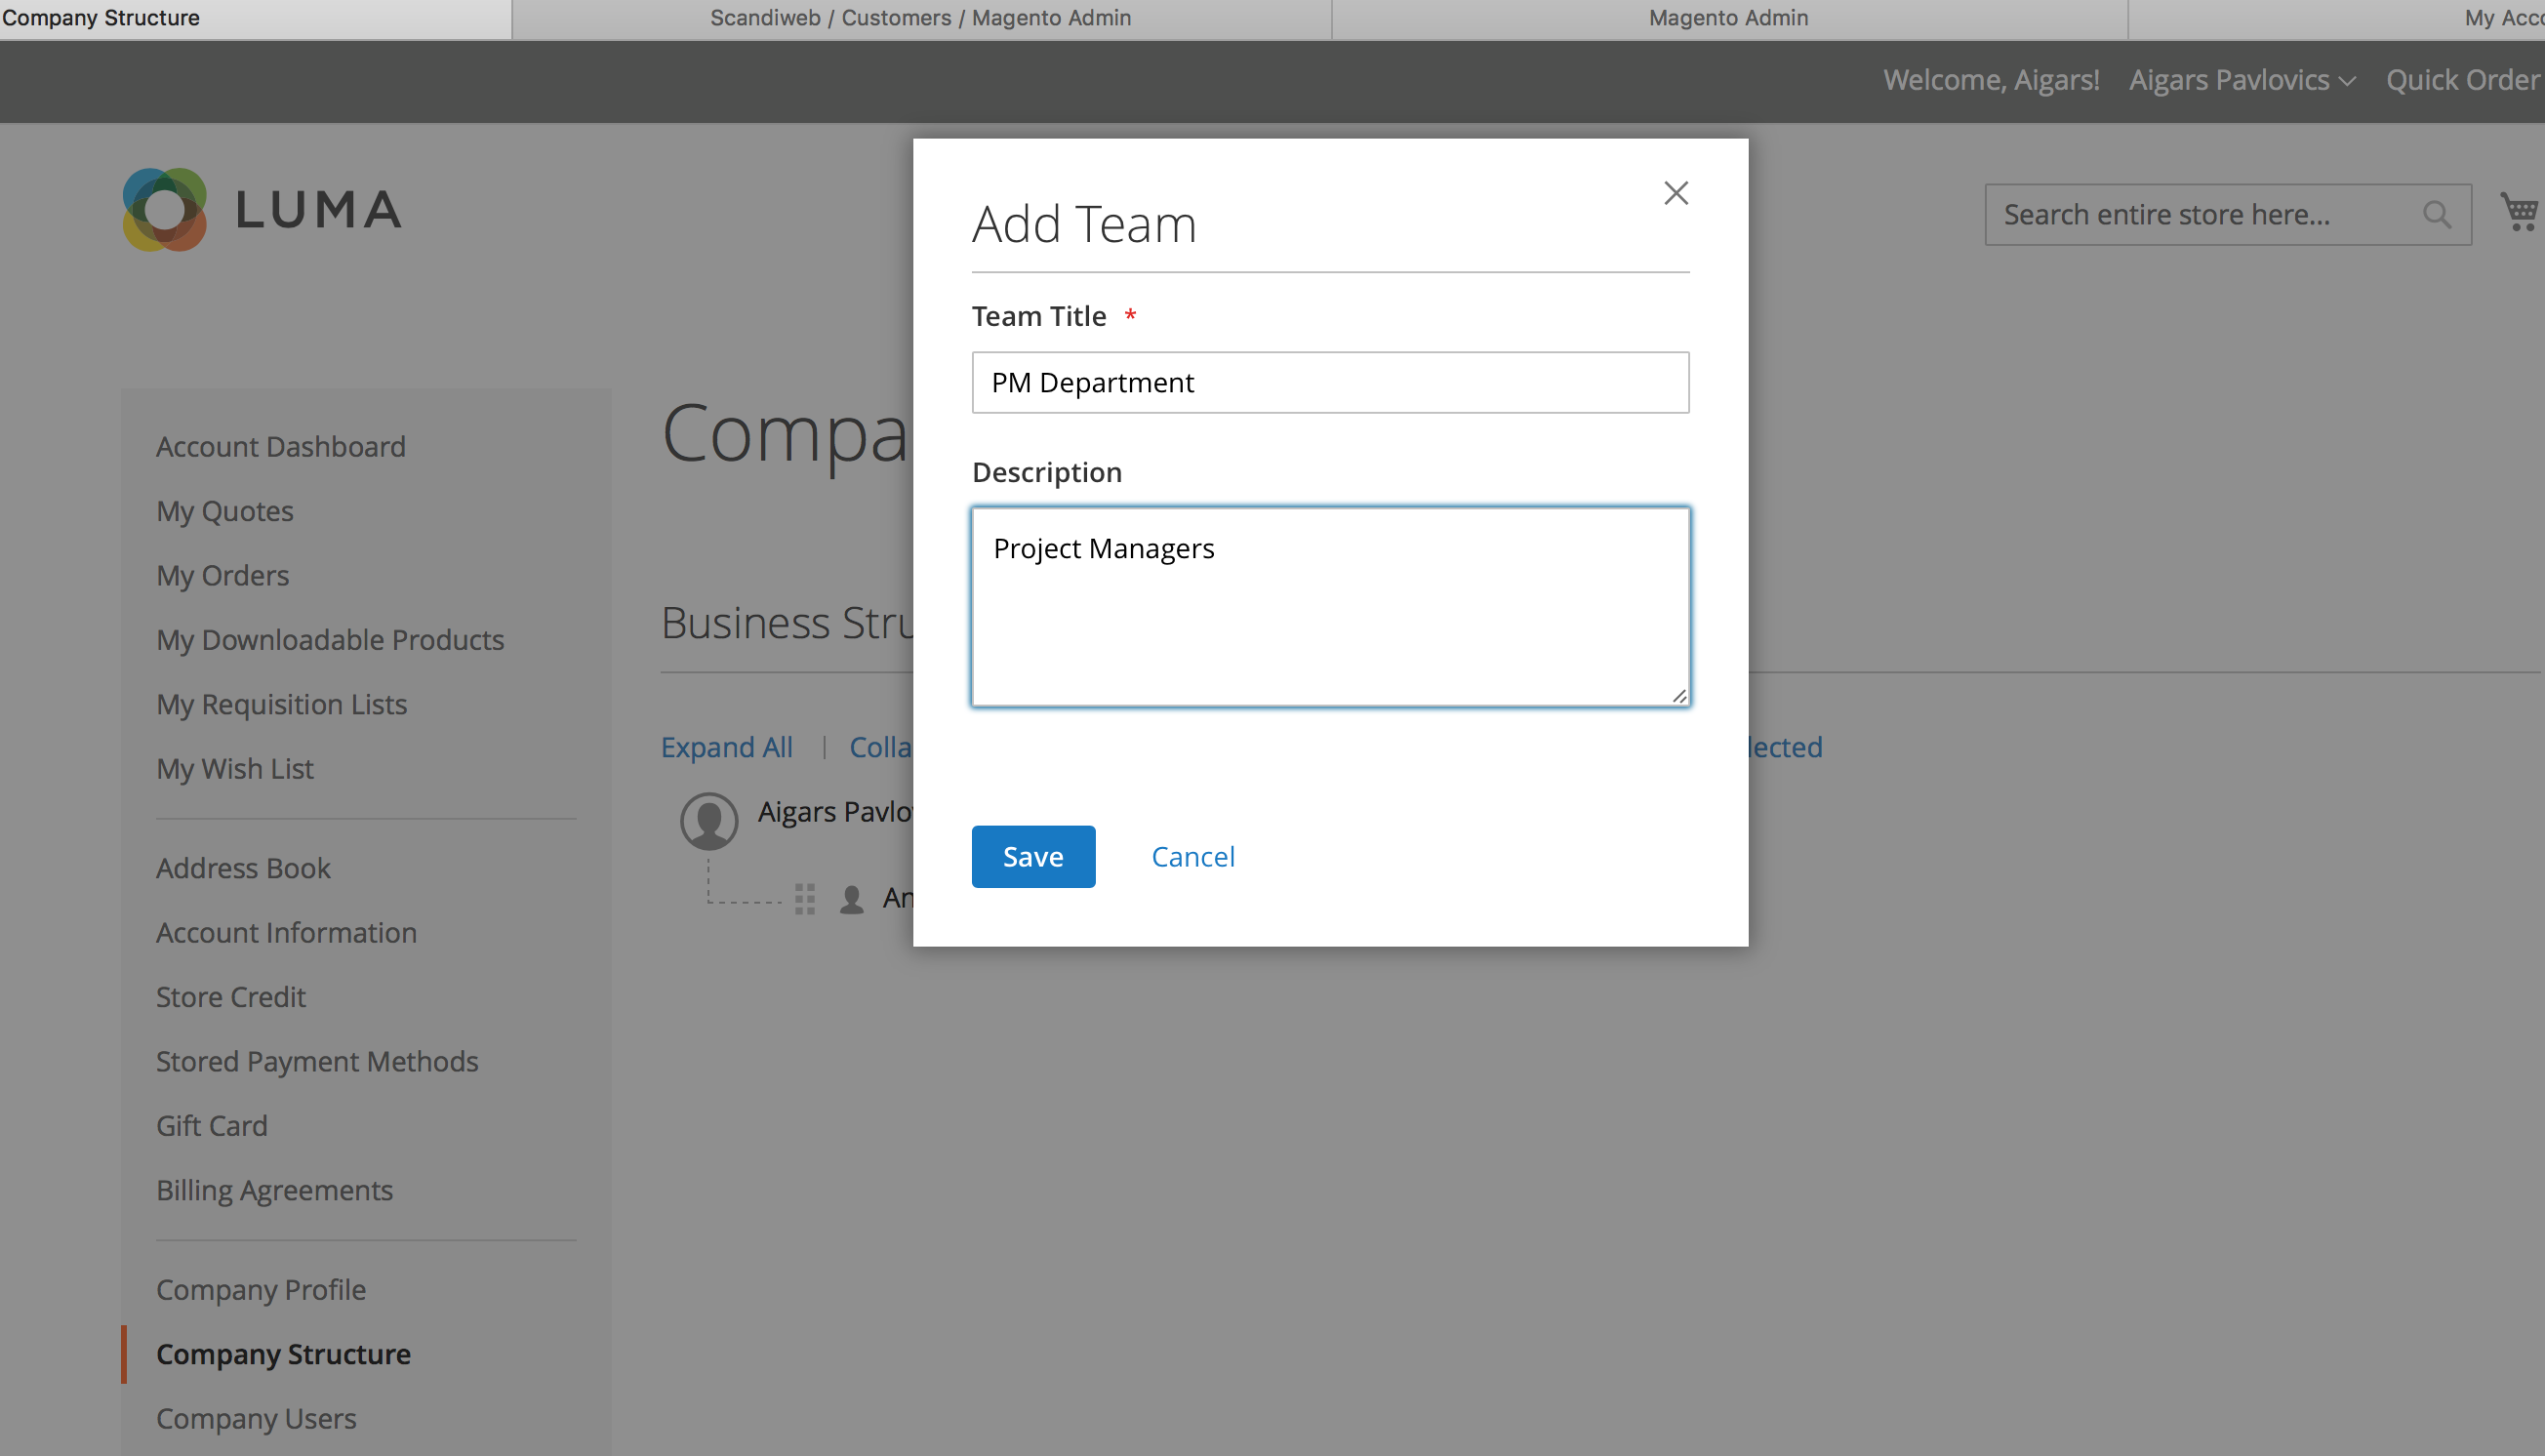Click the store search field
The height and width of the screenshot is (1456, 2545).
[x=2200, y=214]
